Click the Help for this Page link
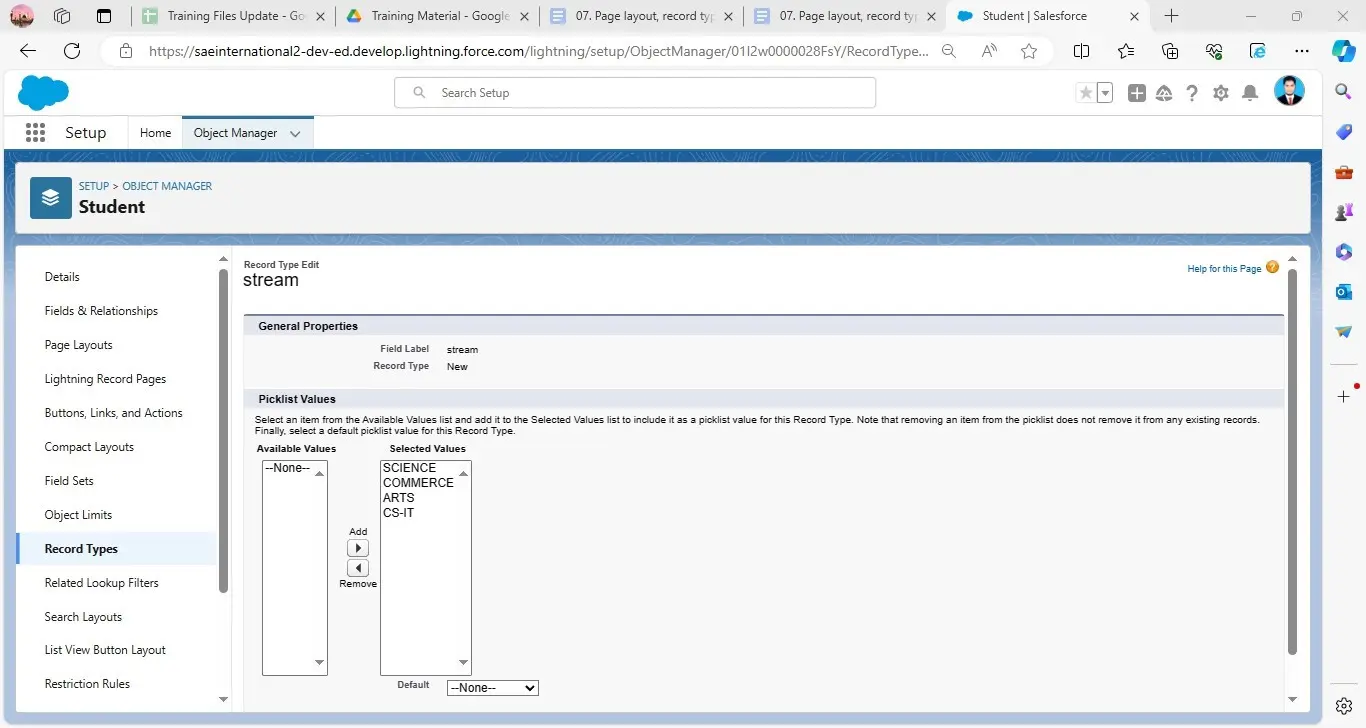Viewport: 1366px width, 728px height. tap(1224, 269)
